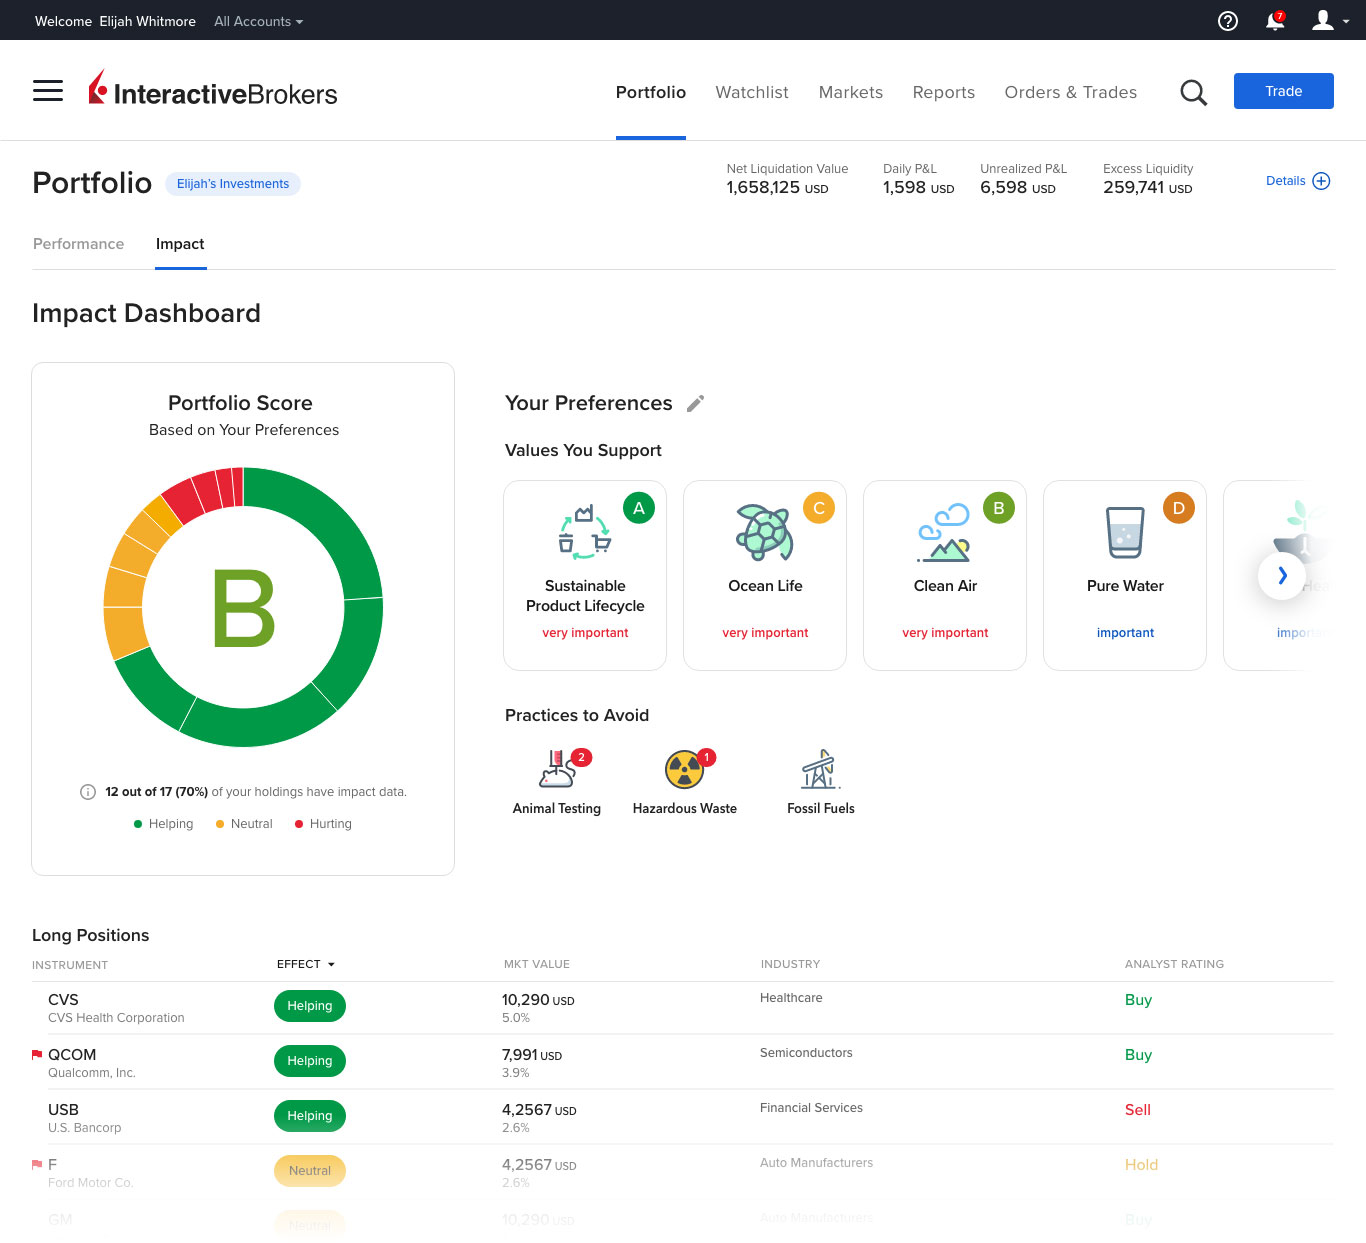Click the Helping badge on CVS row
Image resolution: width=1366 pixels, height=1243 pixels.
tap(309, 1006)
